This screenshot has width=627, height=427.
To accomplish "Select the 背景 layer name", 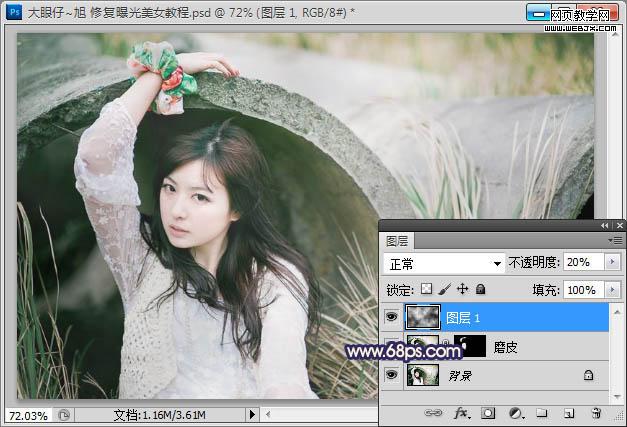I will point(460,375).
